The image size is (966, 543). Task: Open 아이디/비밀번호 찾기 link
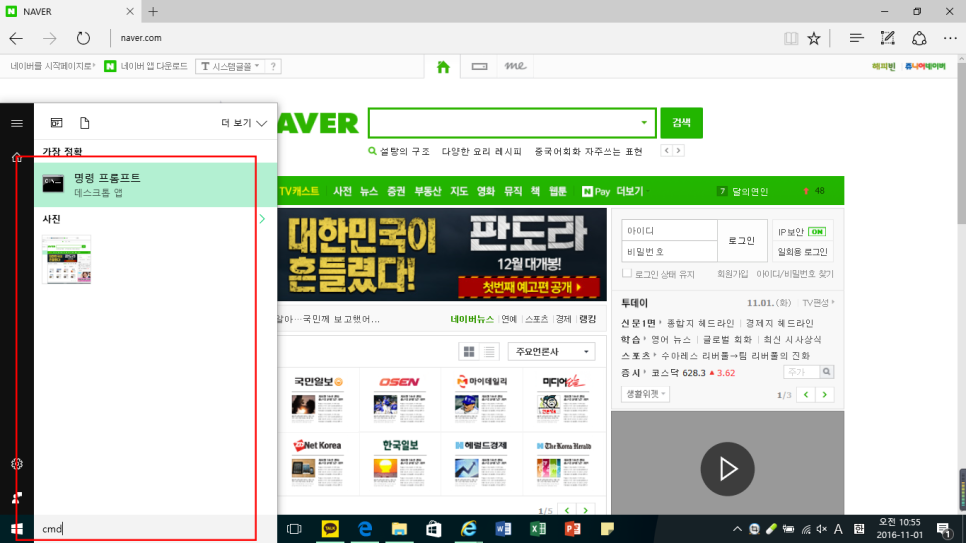[795, 274]
